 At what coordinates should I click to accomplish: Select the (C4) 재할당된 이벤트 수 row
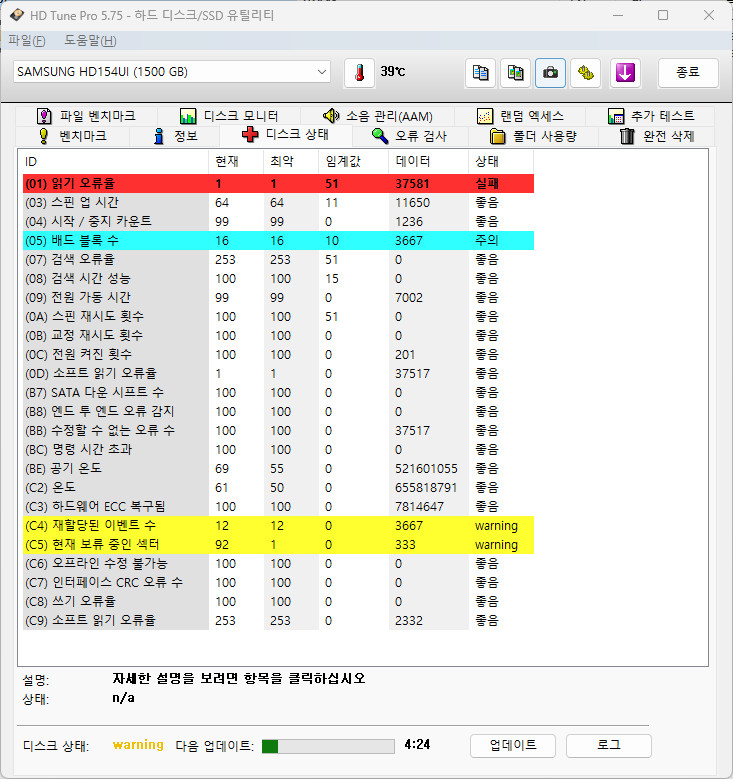tap(278, 526)
